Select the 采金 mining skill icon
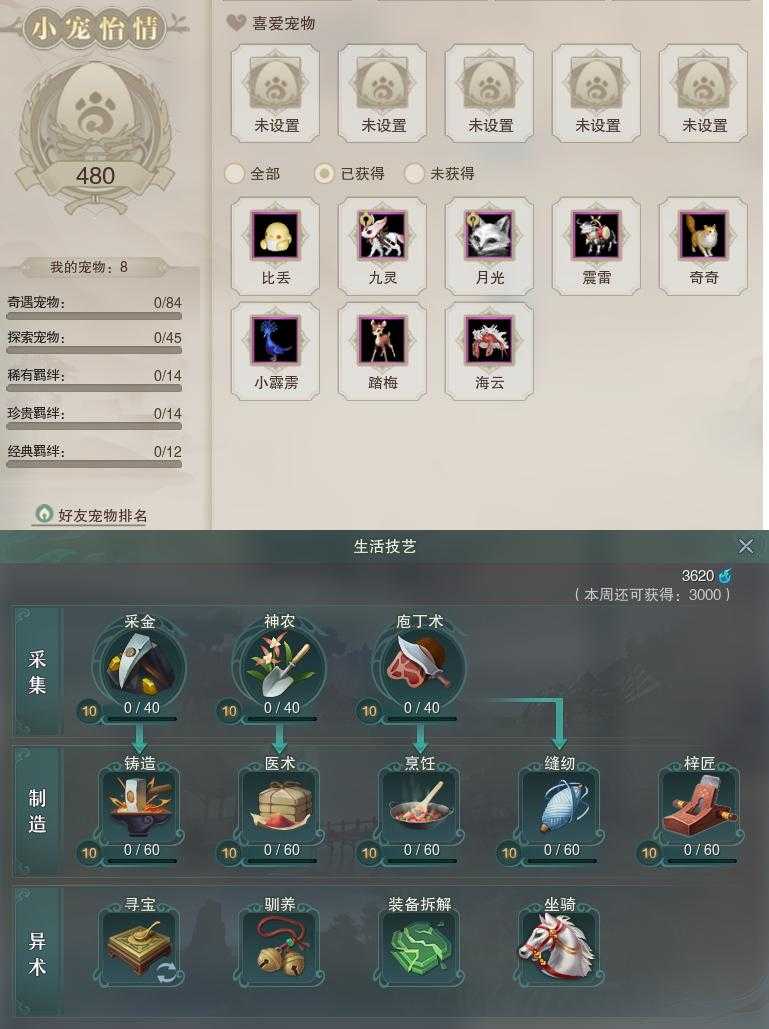The height and width of the screenshot is (1029, 769). [x=140, y=667]
